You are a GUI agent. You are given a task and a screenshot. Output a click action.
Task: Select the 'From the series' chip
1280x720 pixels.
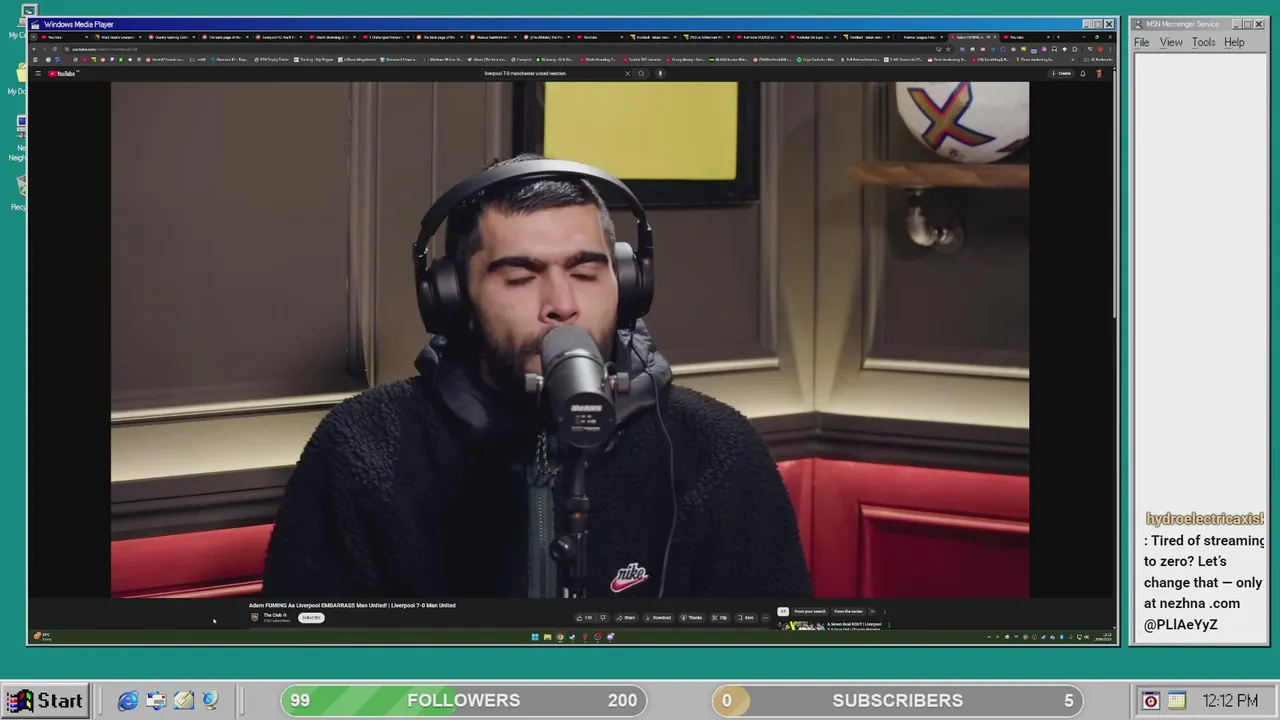pyautogui.click(x=848, y=611)
